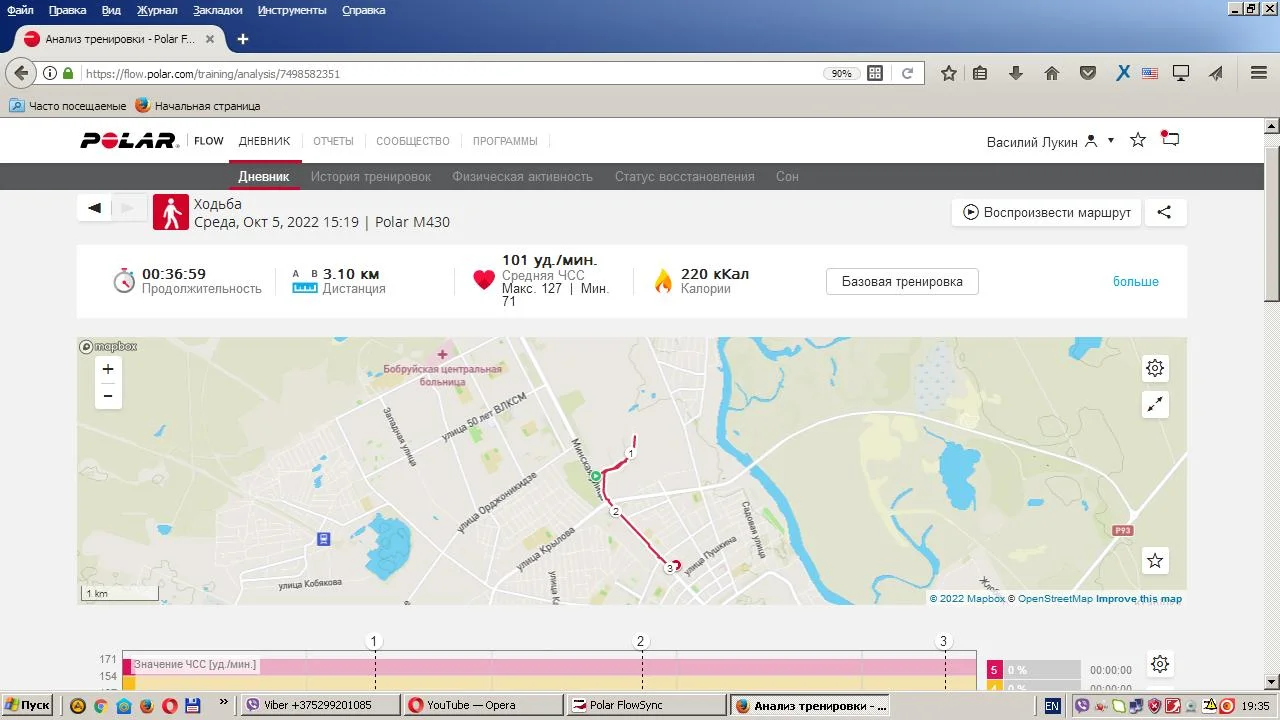
Task: Open ОТЧЕТЫ in Polar navigation
Action: tap(333, 141)
